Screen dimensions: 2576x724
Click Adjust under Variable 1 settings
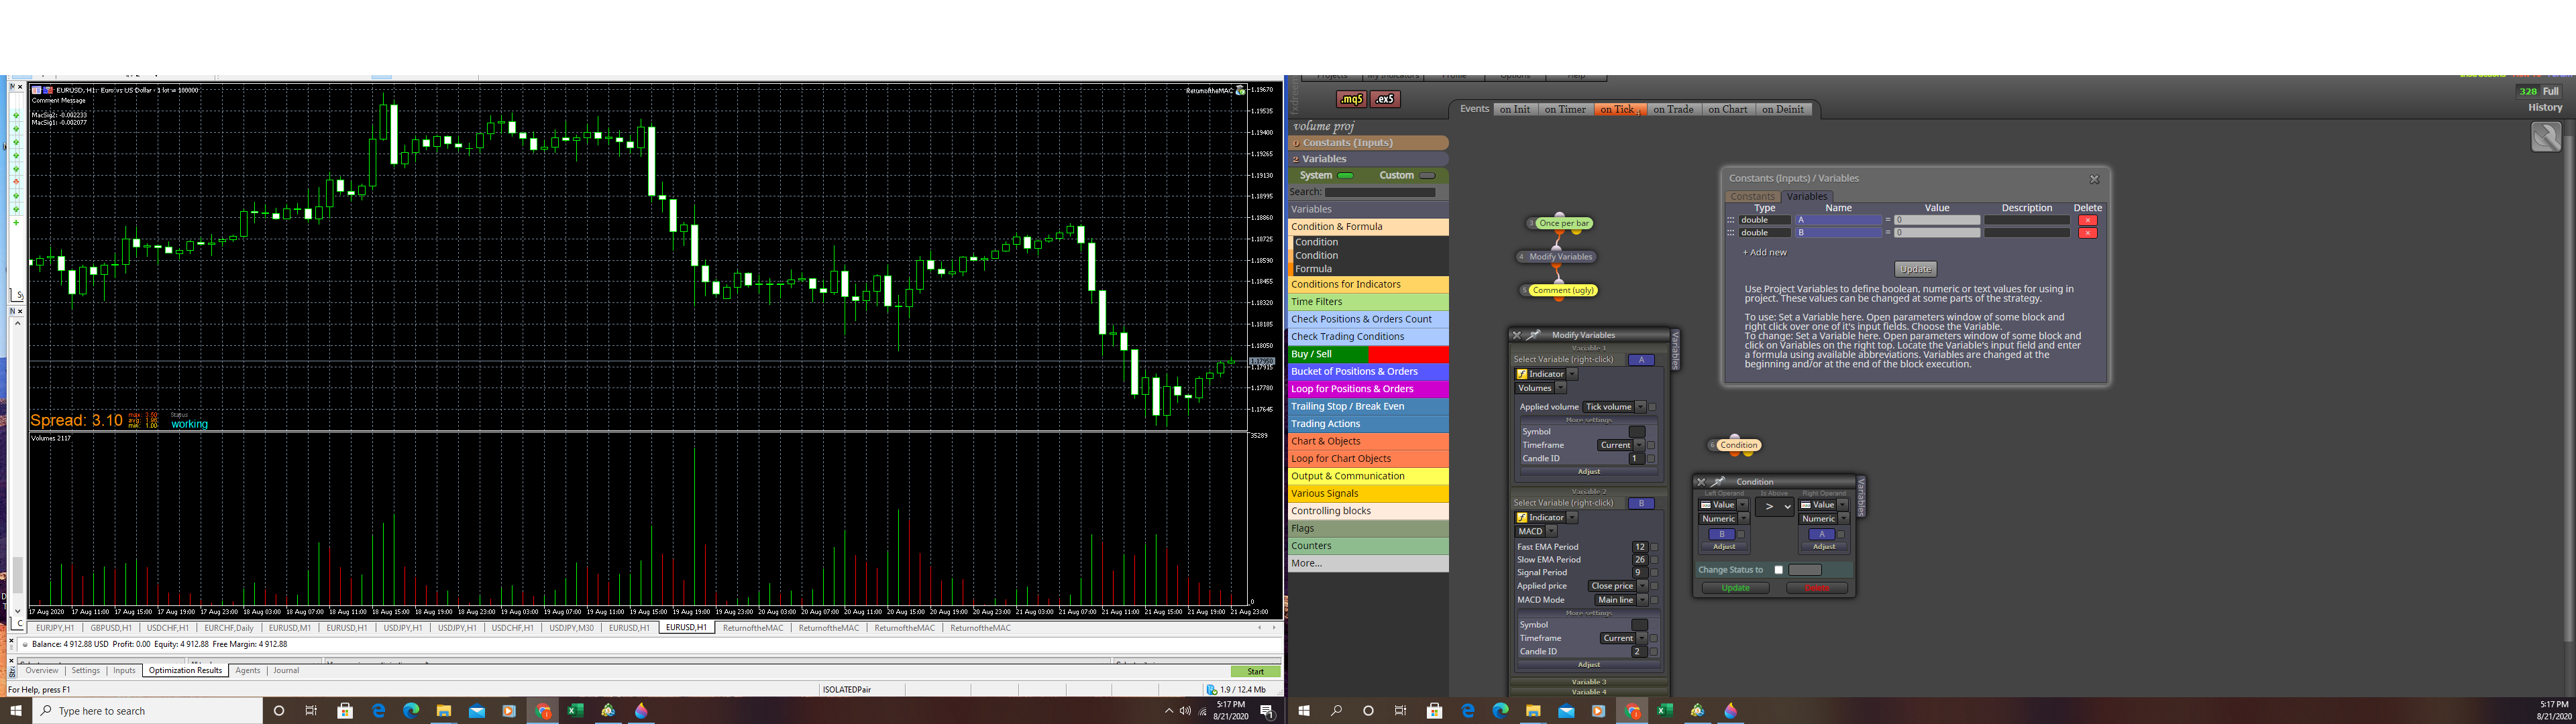tap(1588, 471)
